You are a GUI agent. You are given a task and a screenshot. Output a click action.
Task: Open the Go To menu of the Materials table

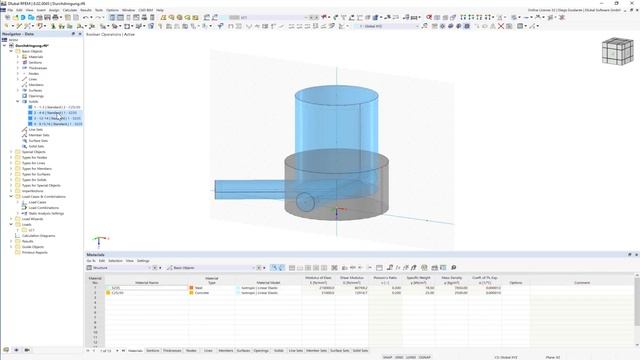(91, 261)
